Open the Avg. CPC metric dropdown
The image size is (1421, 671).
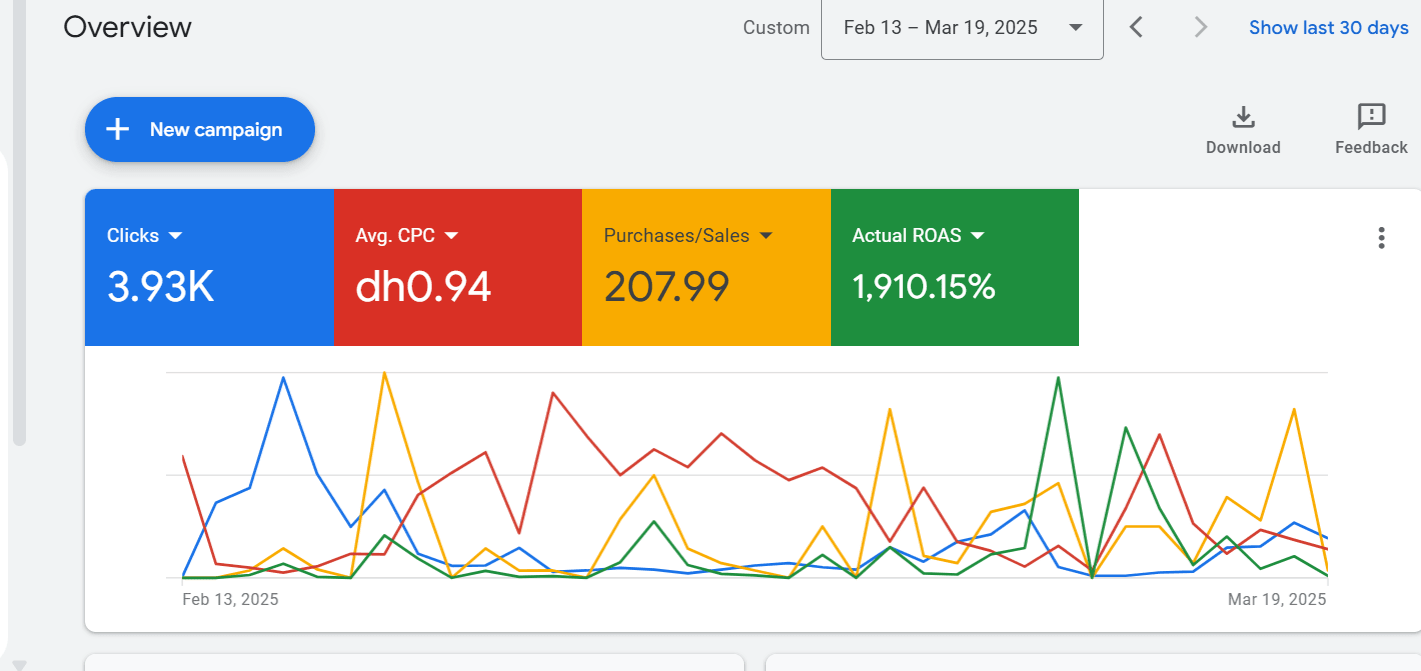click(x=451, y=236)
